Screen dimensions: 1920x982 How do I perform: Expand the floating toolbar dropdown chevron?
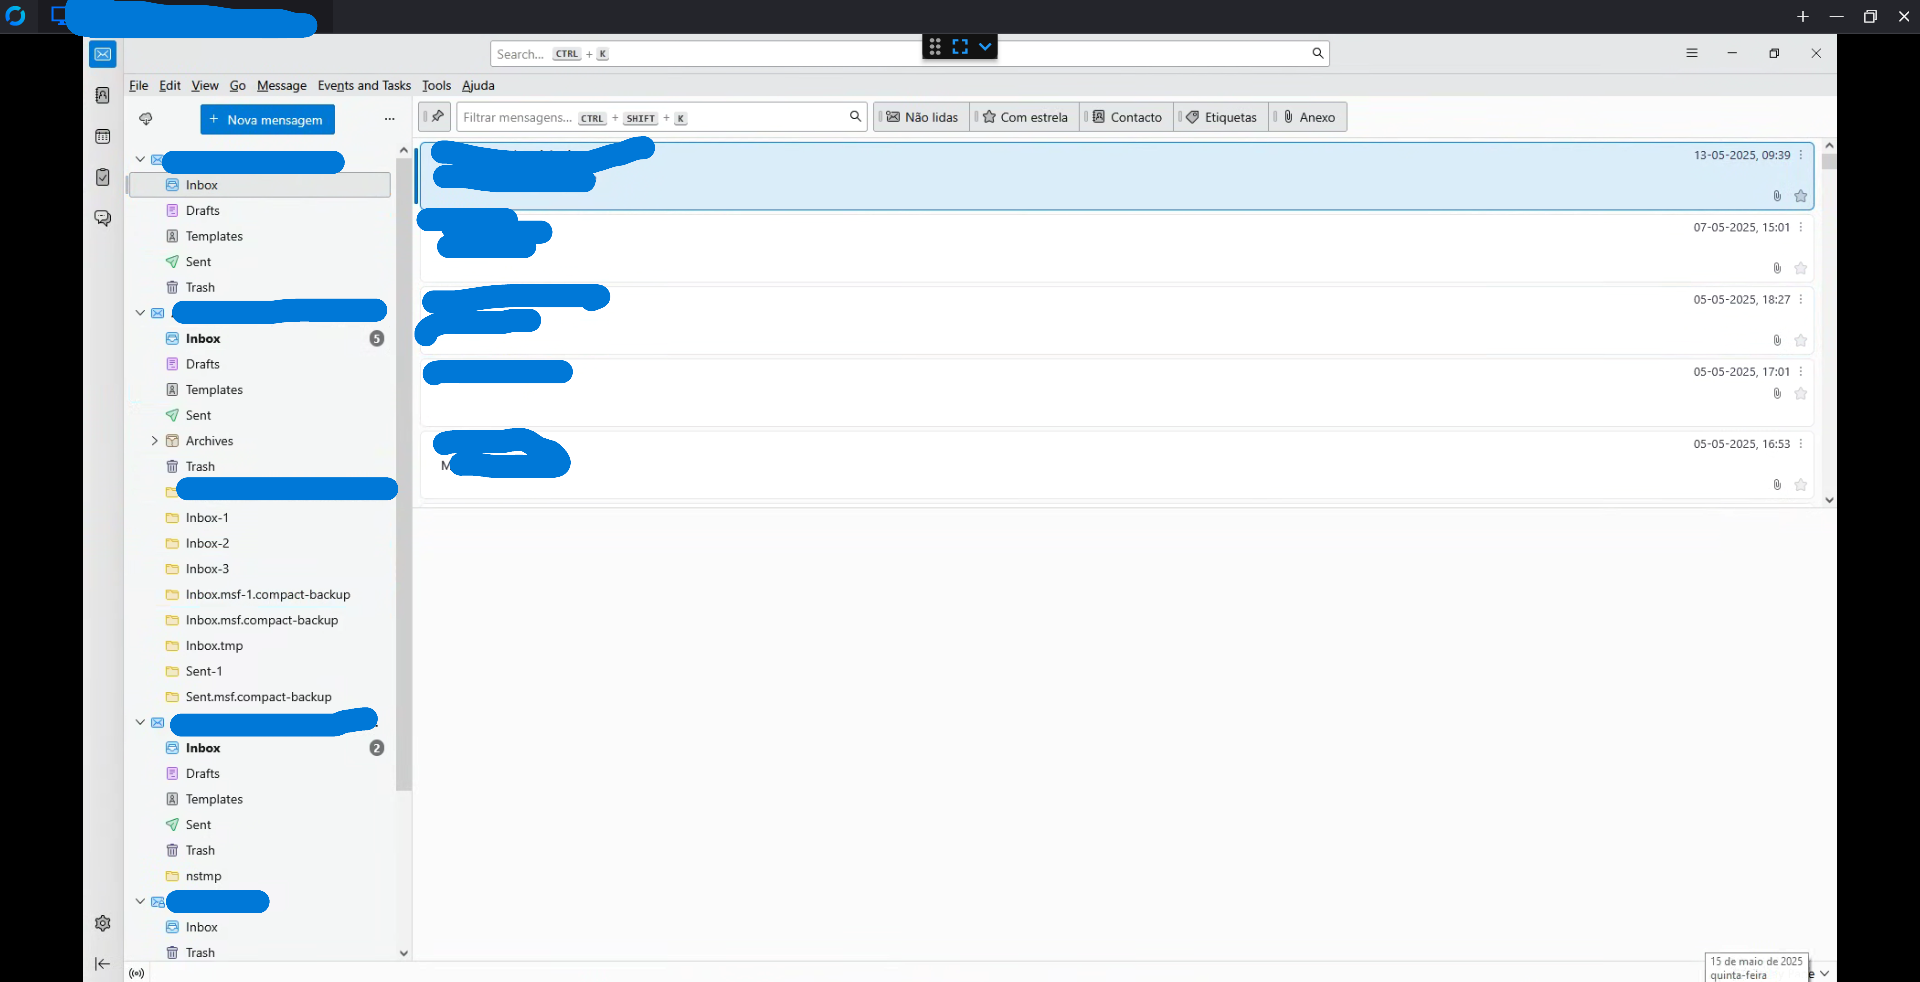tap(985, 46)
